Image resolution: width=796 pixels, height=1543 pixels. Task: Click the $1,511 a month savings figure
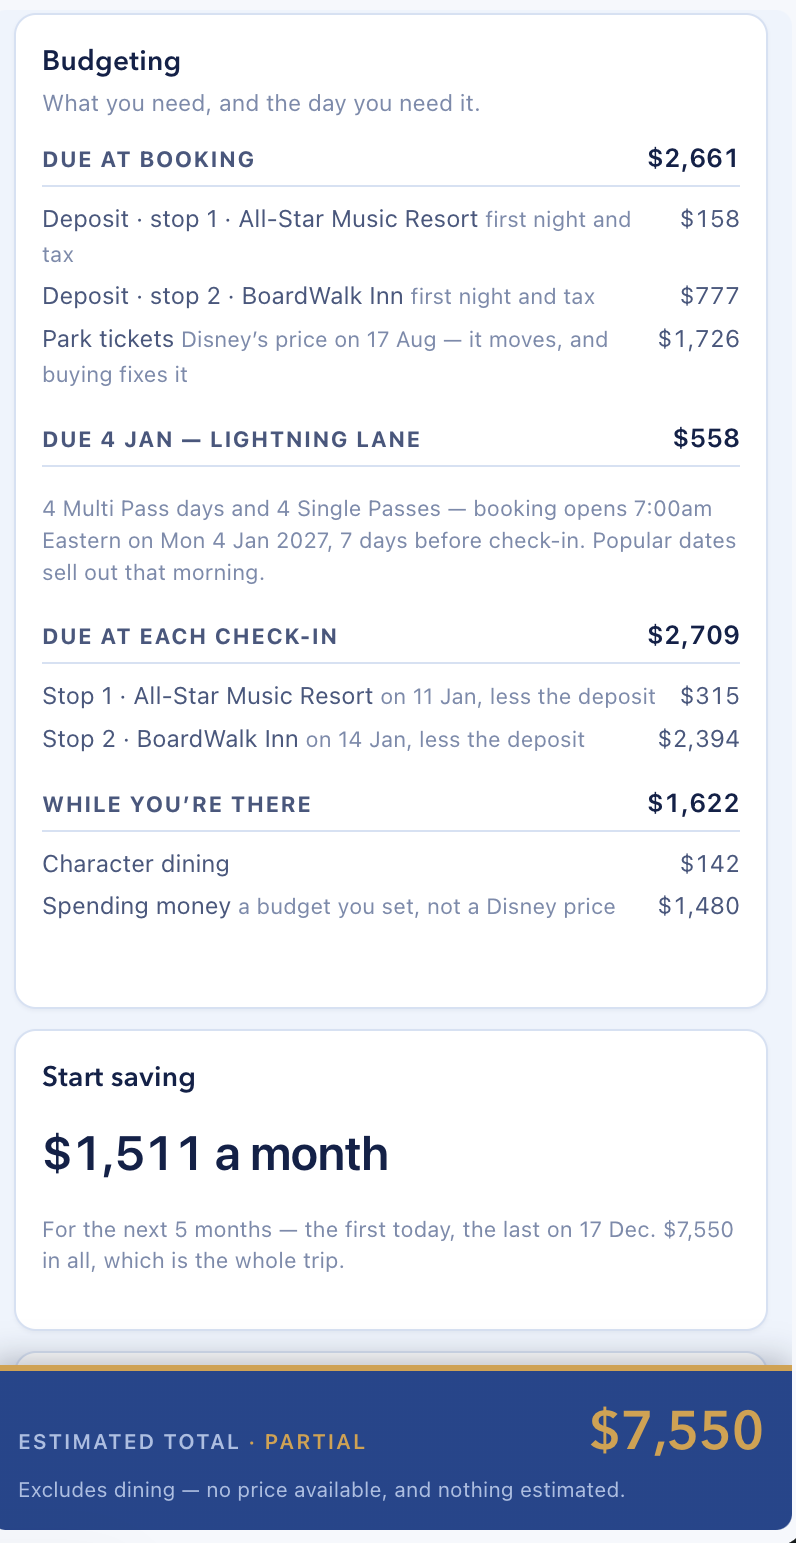[215, 1153]
